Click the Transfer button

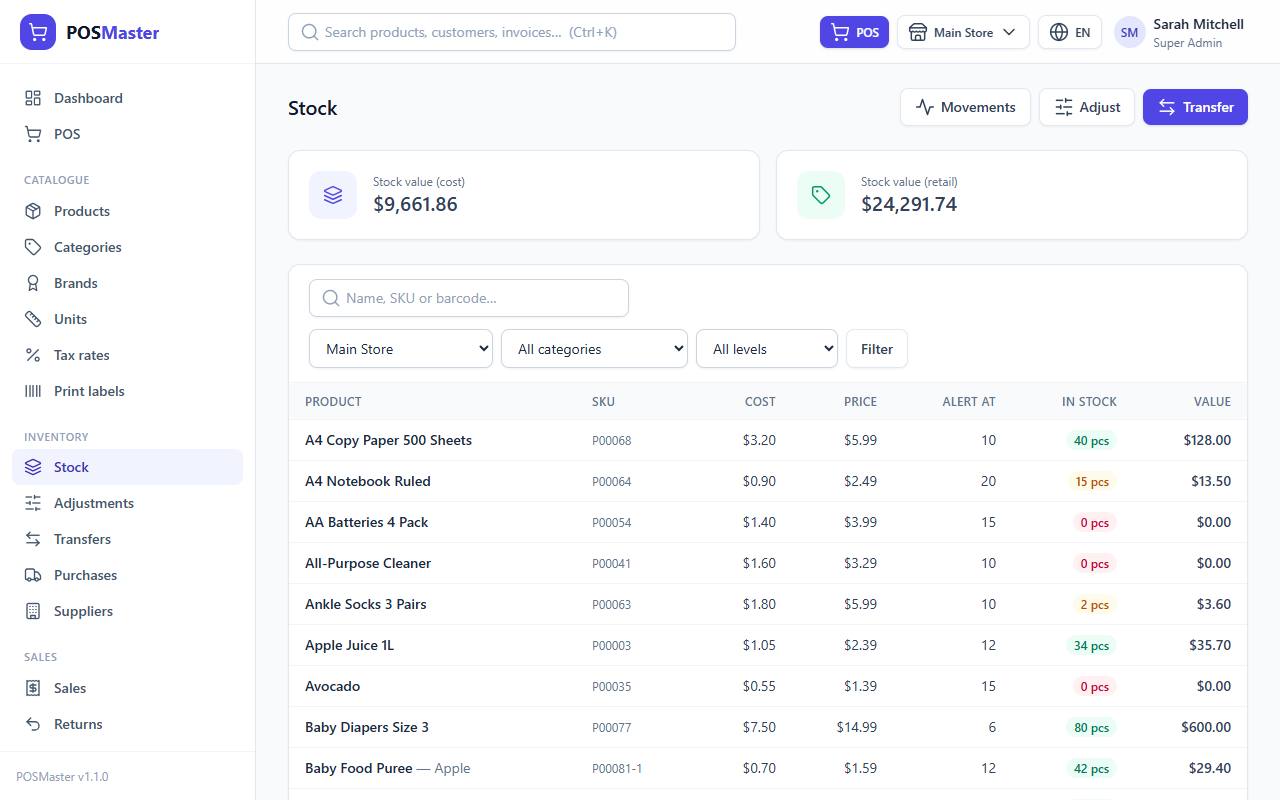tap(1195, 107)
